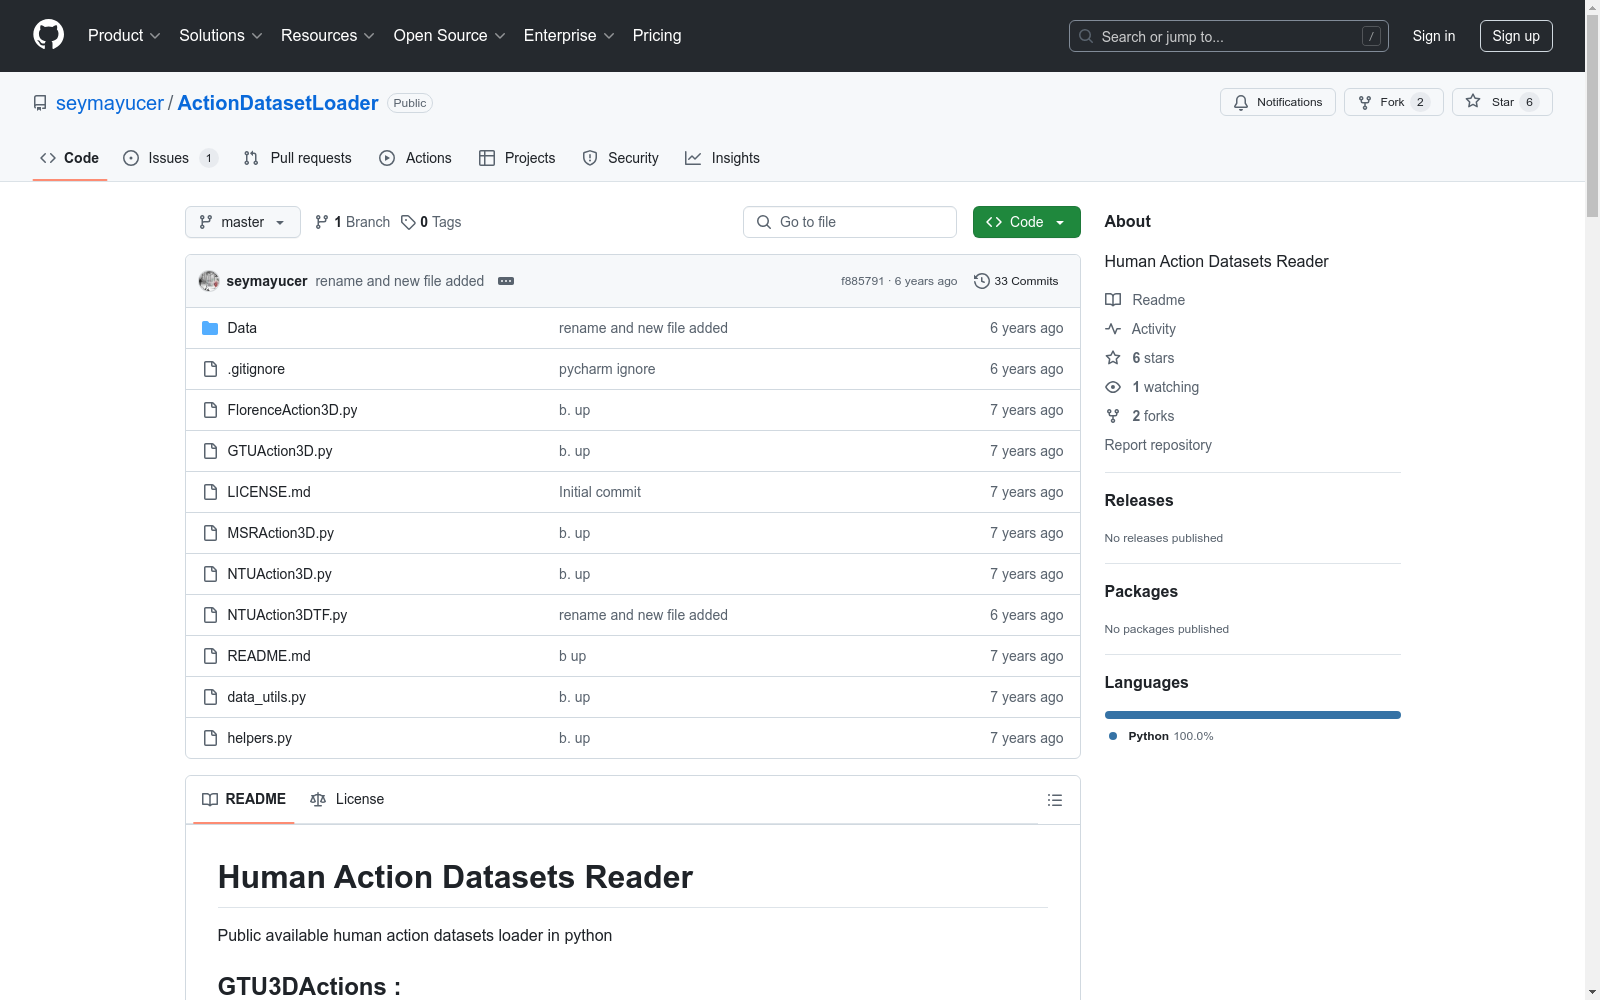Viewport: 1600px width, 1000px height.
Task: Click the helpers.py file icon
Action: 210,738
